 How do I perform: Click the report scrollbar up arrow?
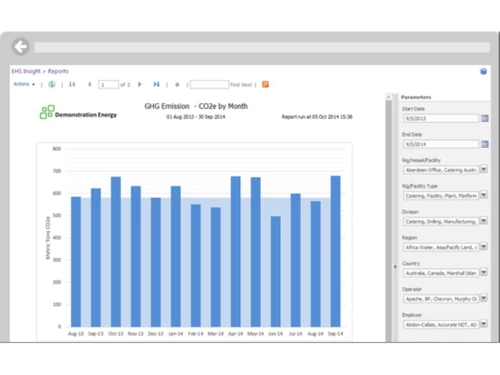point(388,97)
